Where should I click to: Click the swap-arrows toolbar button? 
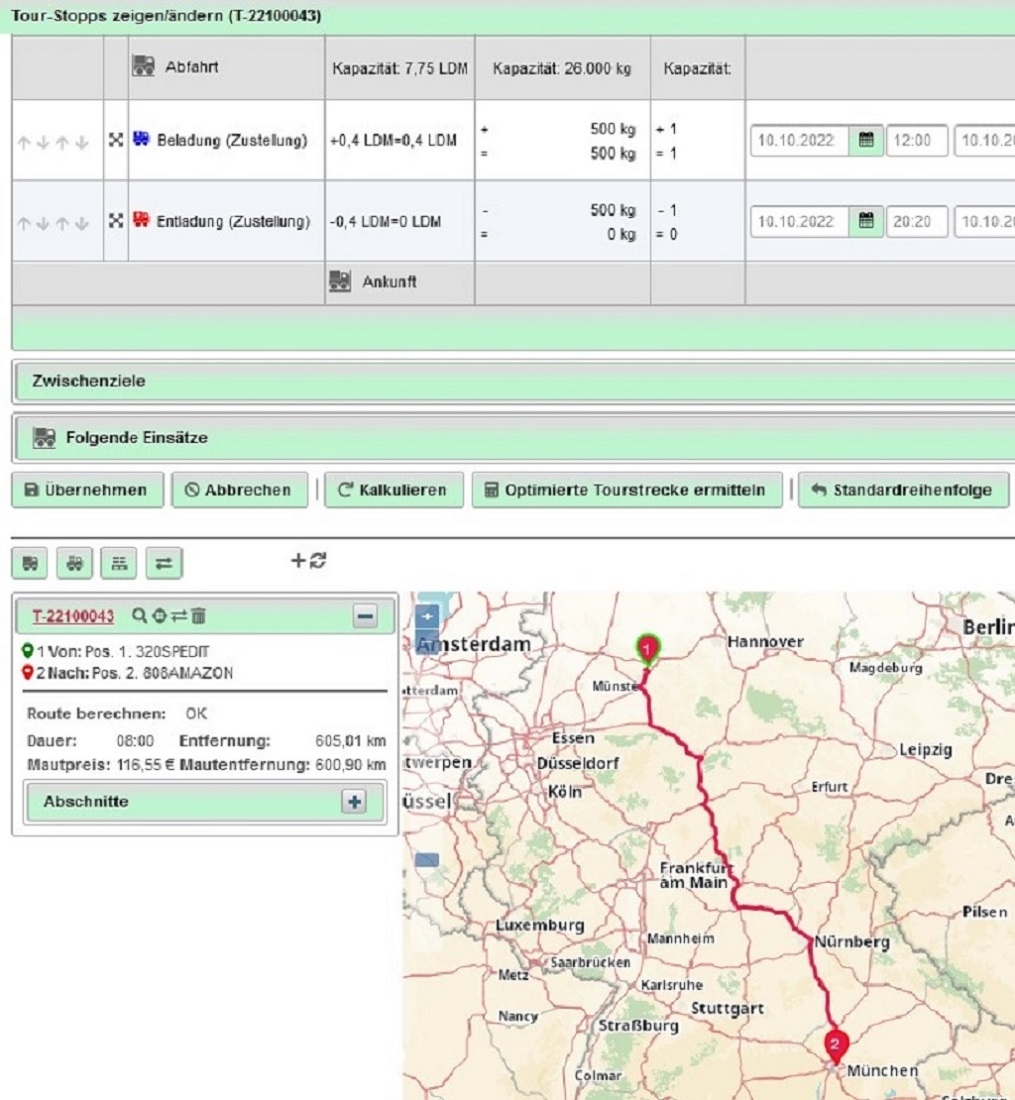tap(164, 563)
